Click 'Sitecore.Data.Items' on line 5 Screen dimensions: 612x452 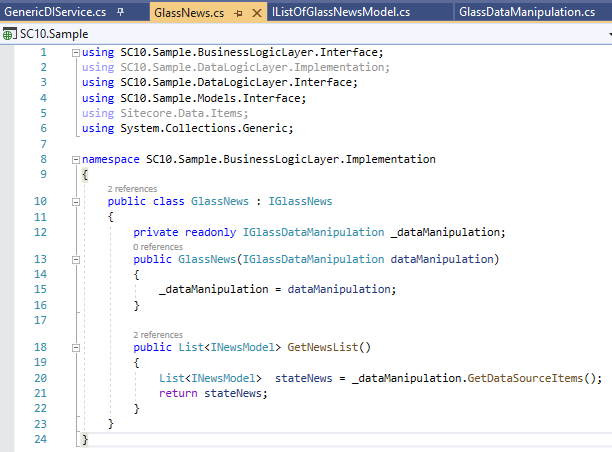point(181,113)
